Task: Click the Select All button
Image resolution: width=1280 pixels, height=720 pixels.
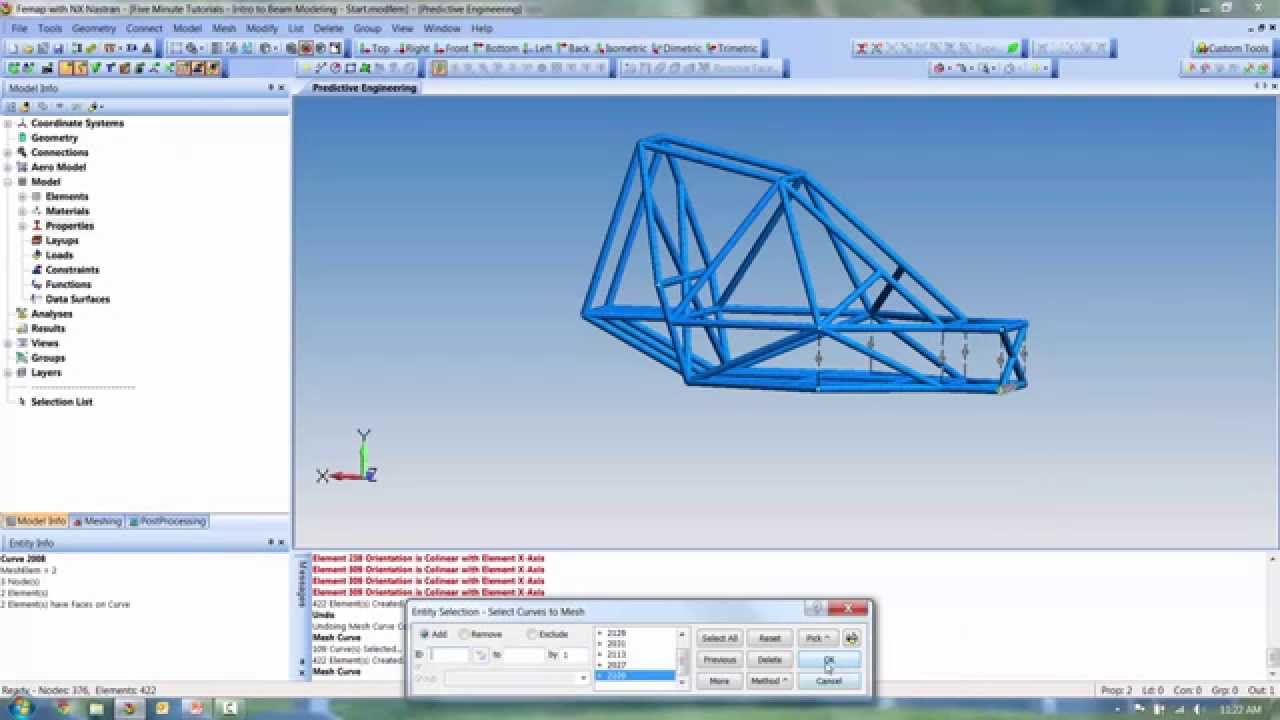Action: click(719, 638)
